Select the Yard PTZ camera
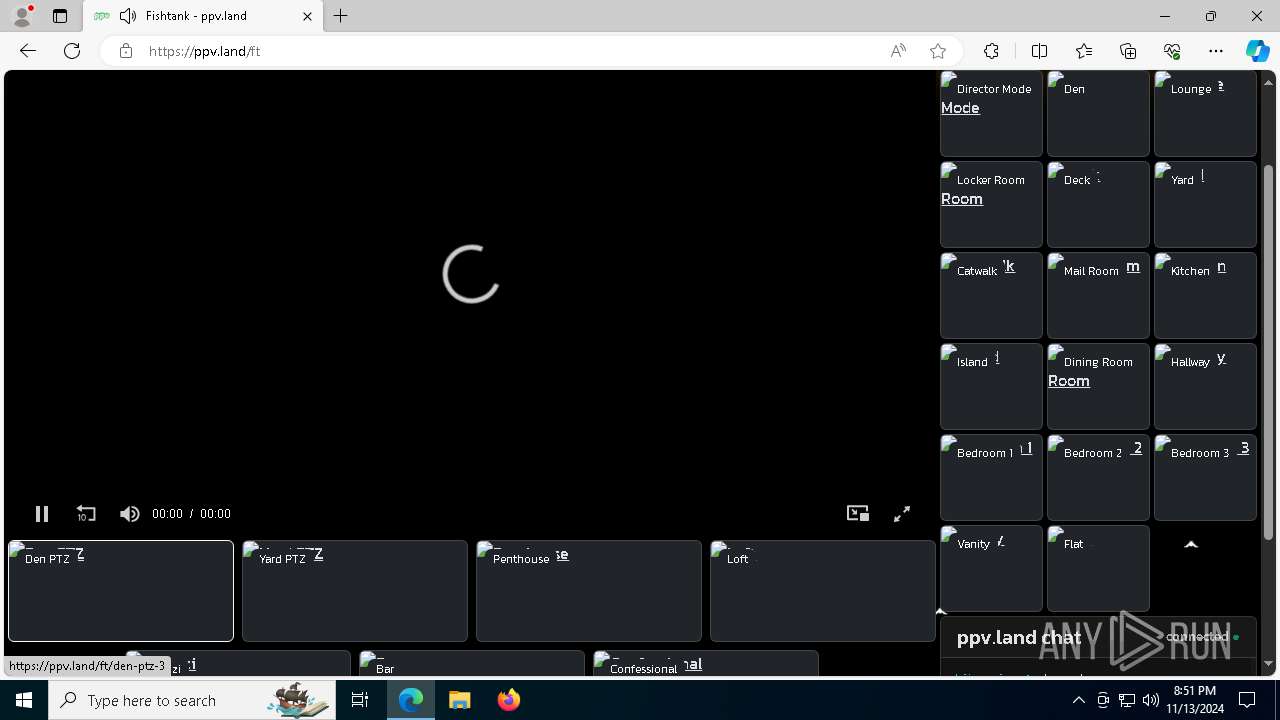 click(x=355, y=591)
